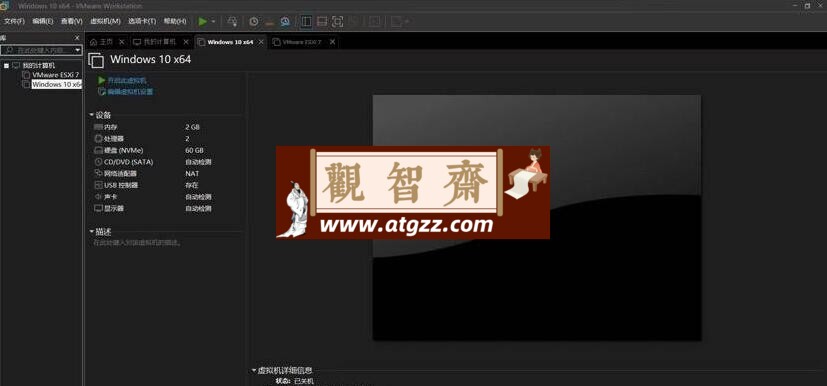Open the library search filter dropdown arrow

[78, 50]
